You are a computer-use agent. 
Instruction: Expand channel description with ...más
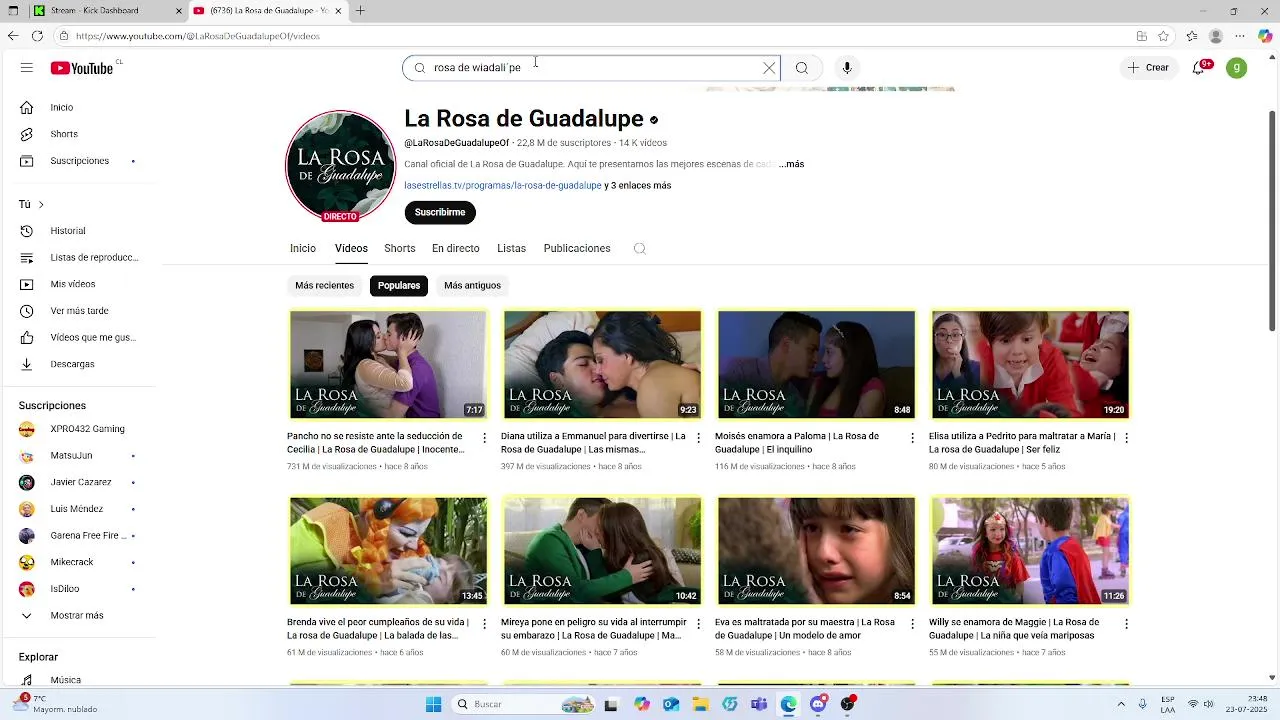pos(791,164)
